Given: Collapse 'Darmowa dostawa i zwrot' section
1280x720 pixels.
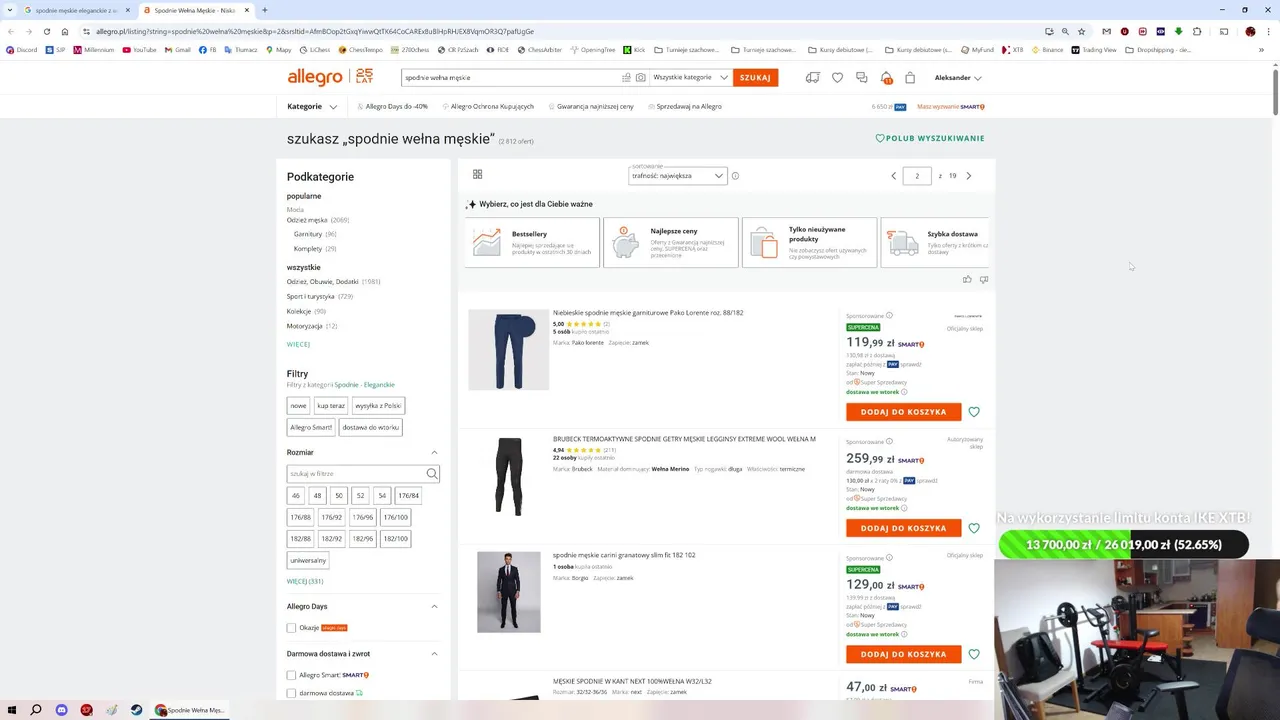Looking at the screenshot, I should point(434,654).
